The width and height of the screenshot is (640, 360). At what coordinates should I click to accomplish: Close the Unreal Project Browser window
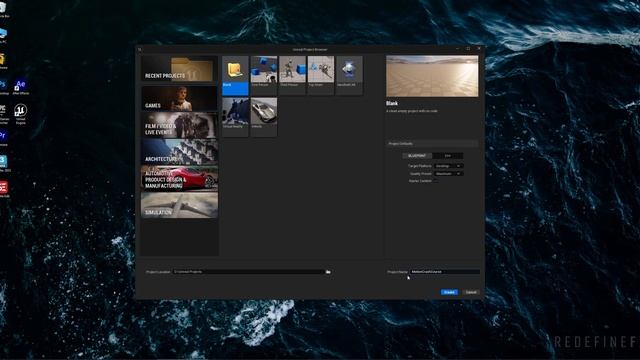[x=479, y=49]
